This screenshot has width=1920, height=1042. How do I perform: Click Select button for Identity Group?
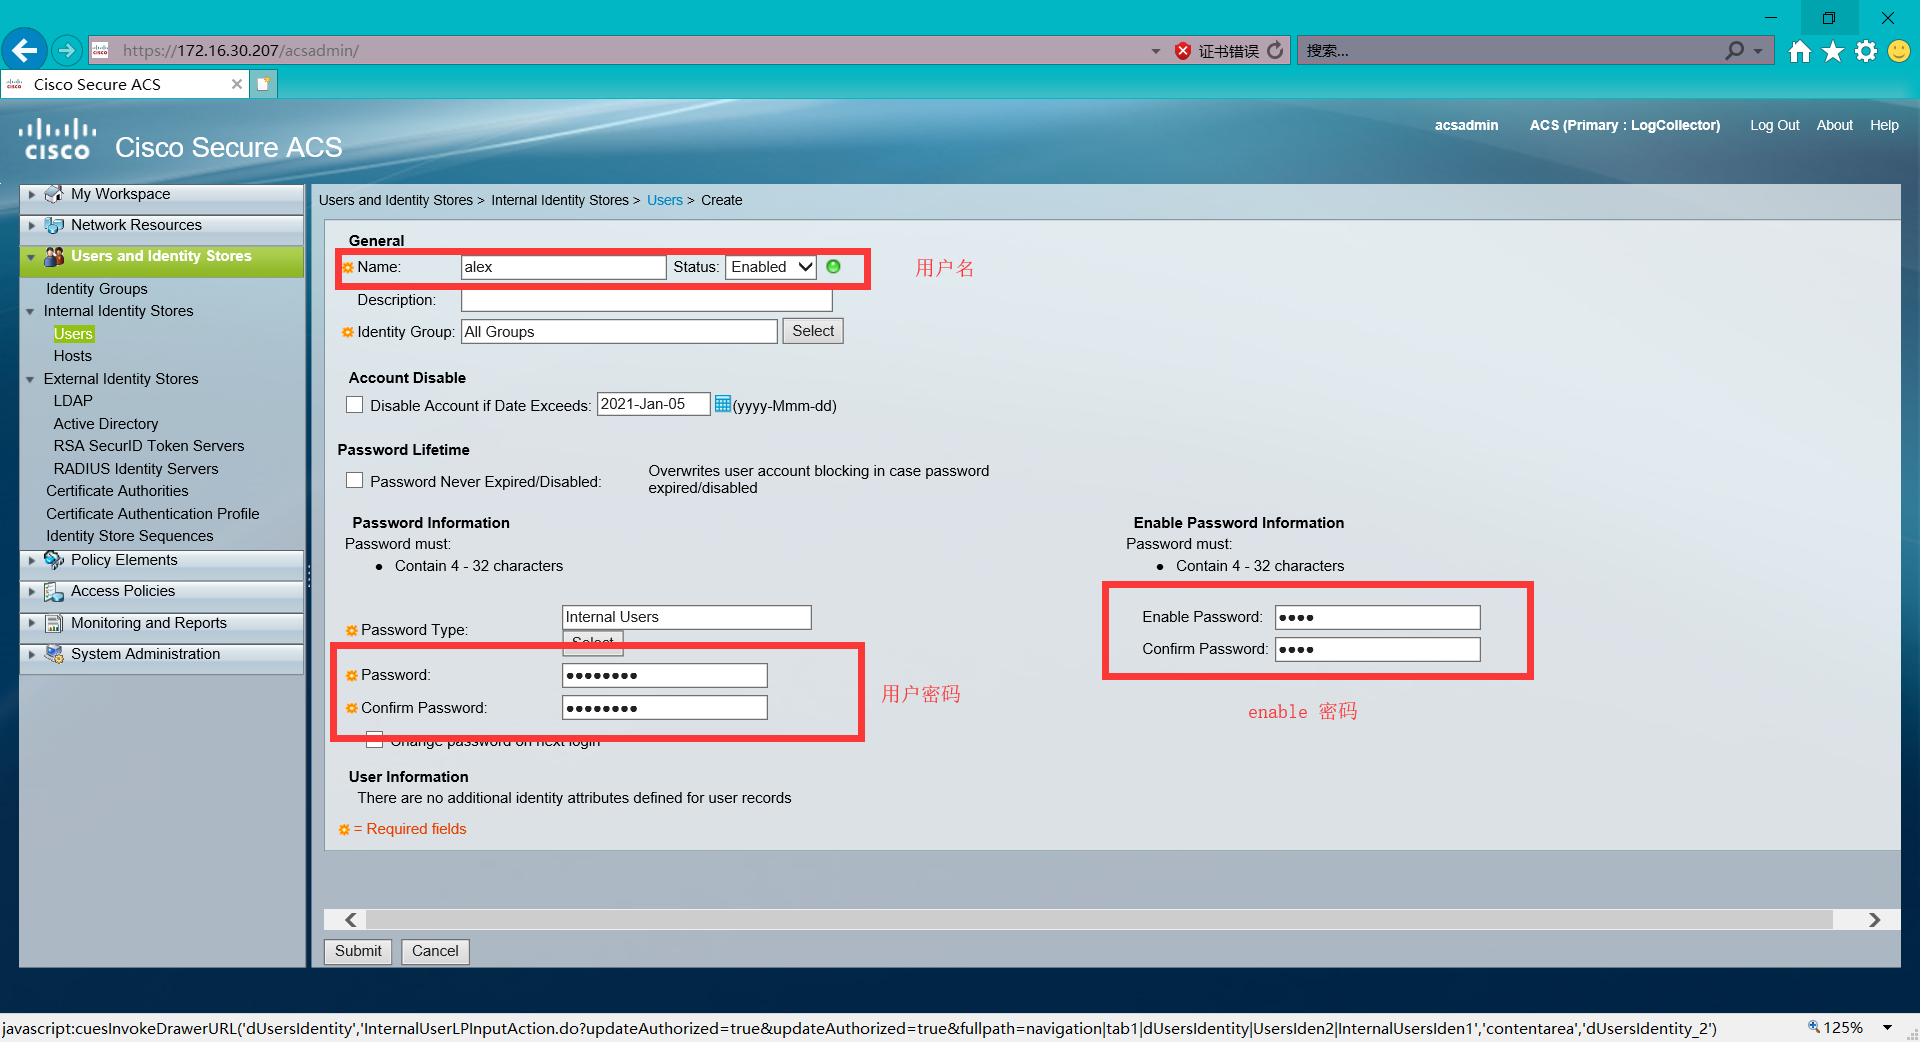[x=813, y=331]
